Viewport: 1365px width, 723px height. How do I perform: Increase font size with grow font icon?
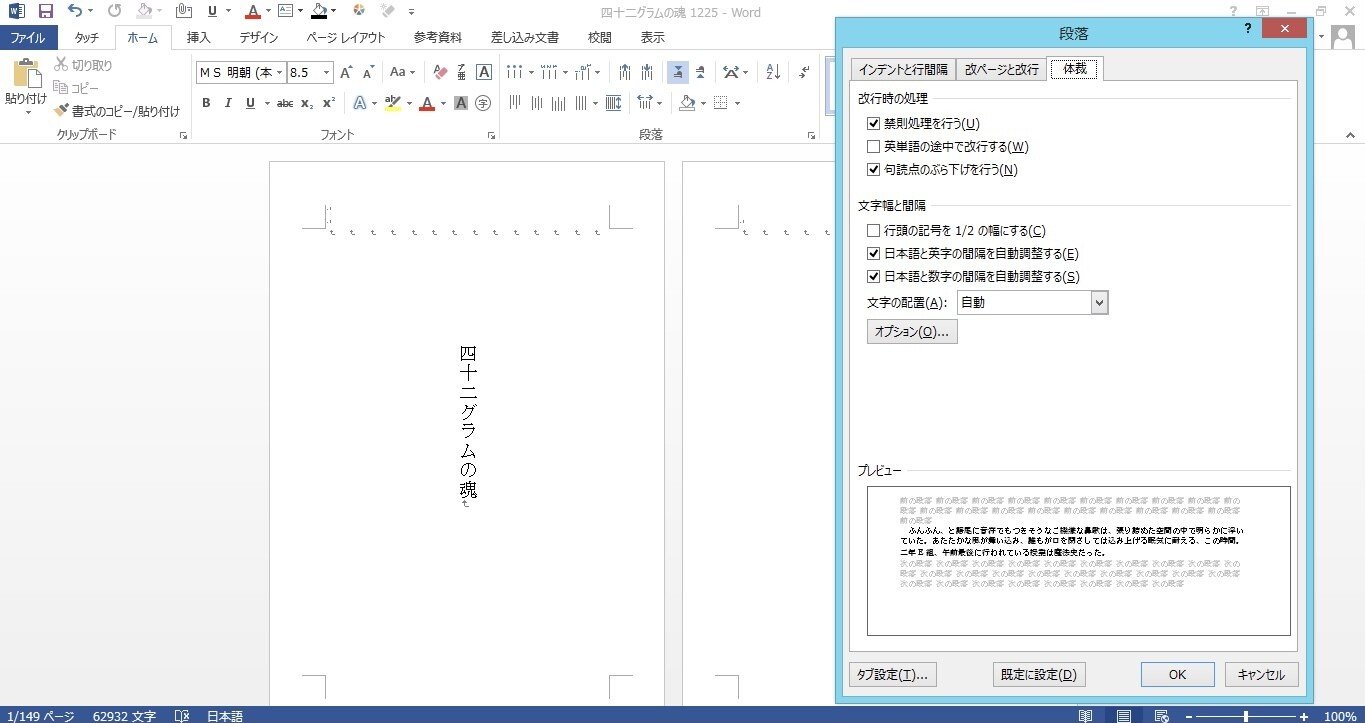click(x=346, y=72)
